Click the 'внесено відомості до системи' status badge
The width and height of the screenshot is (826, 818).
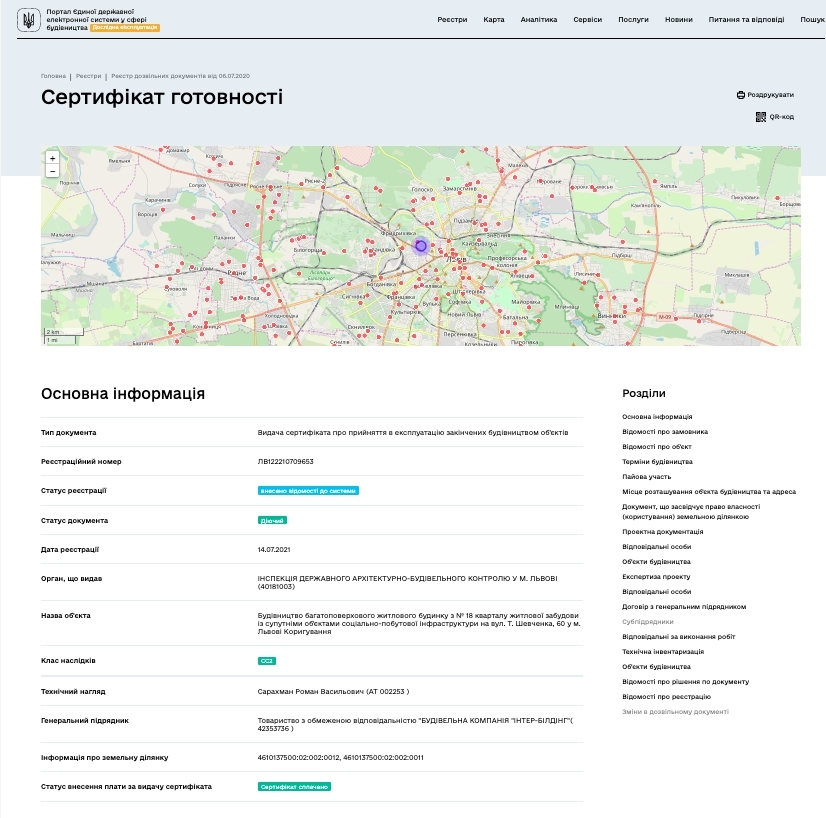[308, 491]
